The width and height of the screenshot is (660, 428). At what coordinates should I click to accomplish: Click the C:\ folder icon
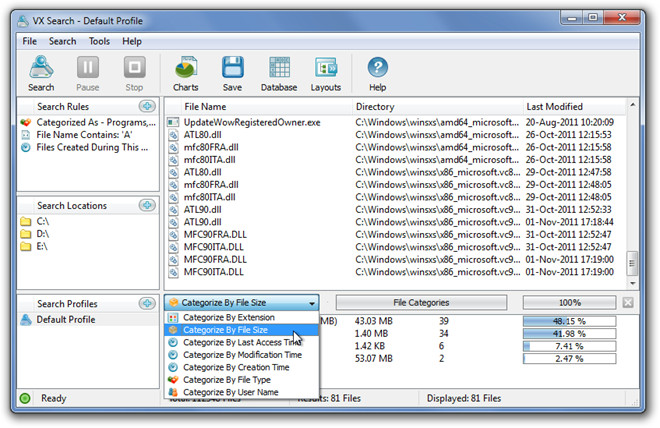pyautogui.click(x=26, y=221)
